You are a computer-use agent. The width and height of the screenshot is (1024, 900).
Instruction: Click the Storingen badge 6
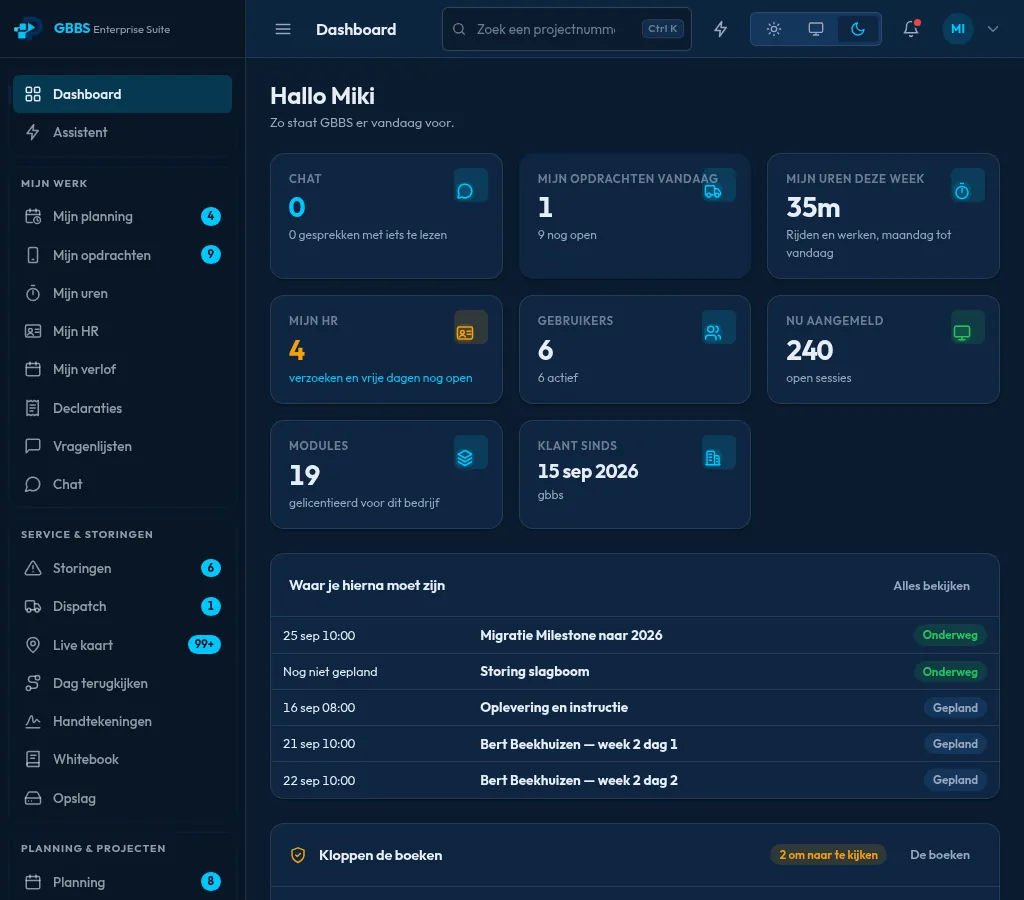click(210, 568)
